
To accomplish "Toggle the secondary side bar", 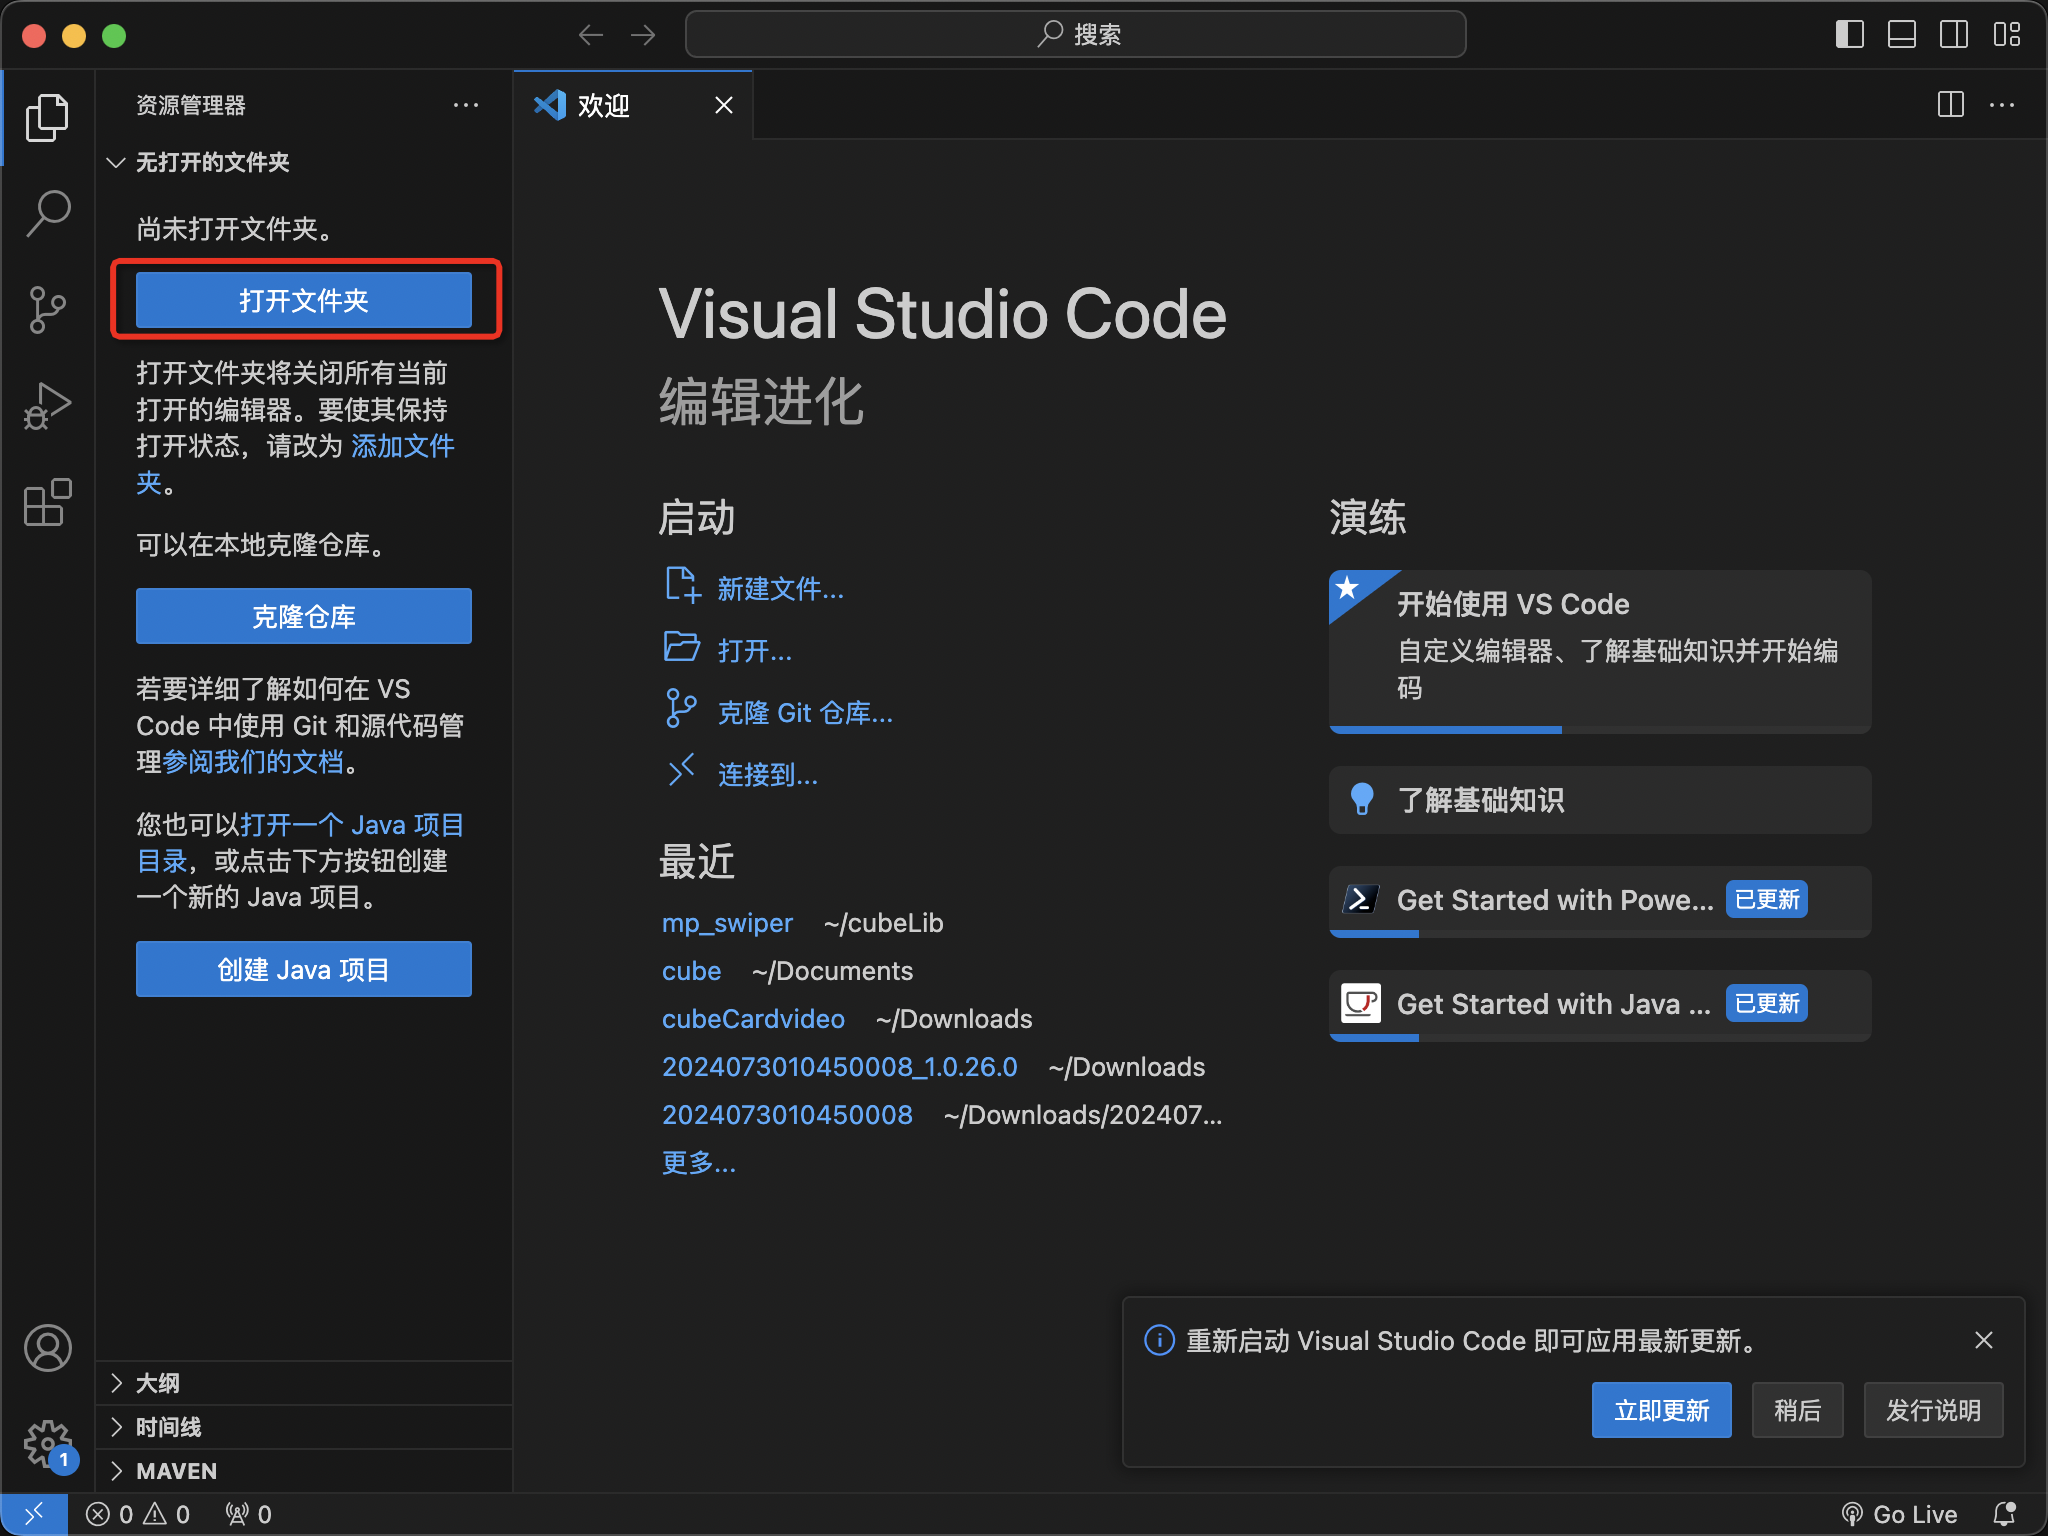I will tap(1953, 35).
